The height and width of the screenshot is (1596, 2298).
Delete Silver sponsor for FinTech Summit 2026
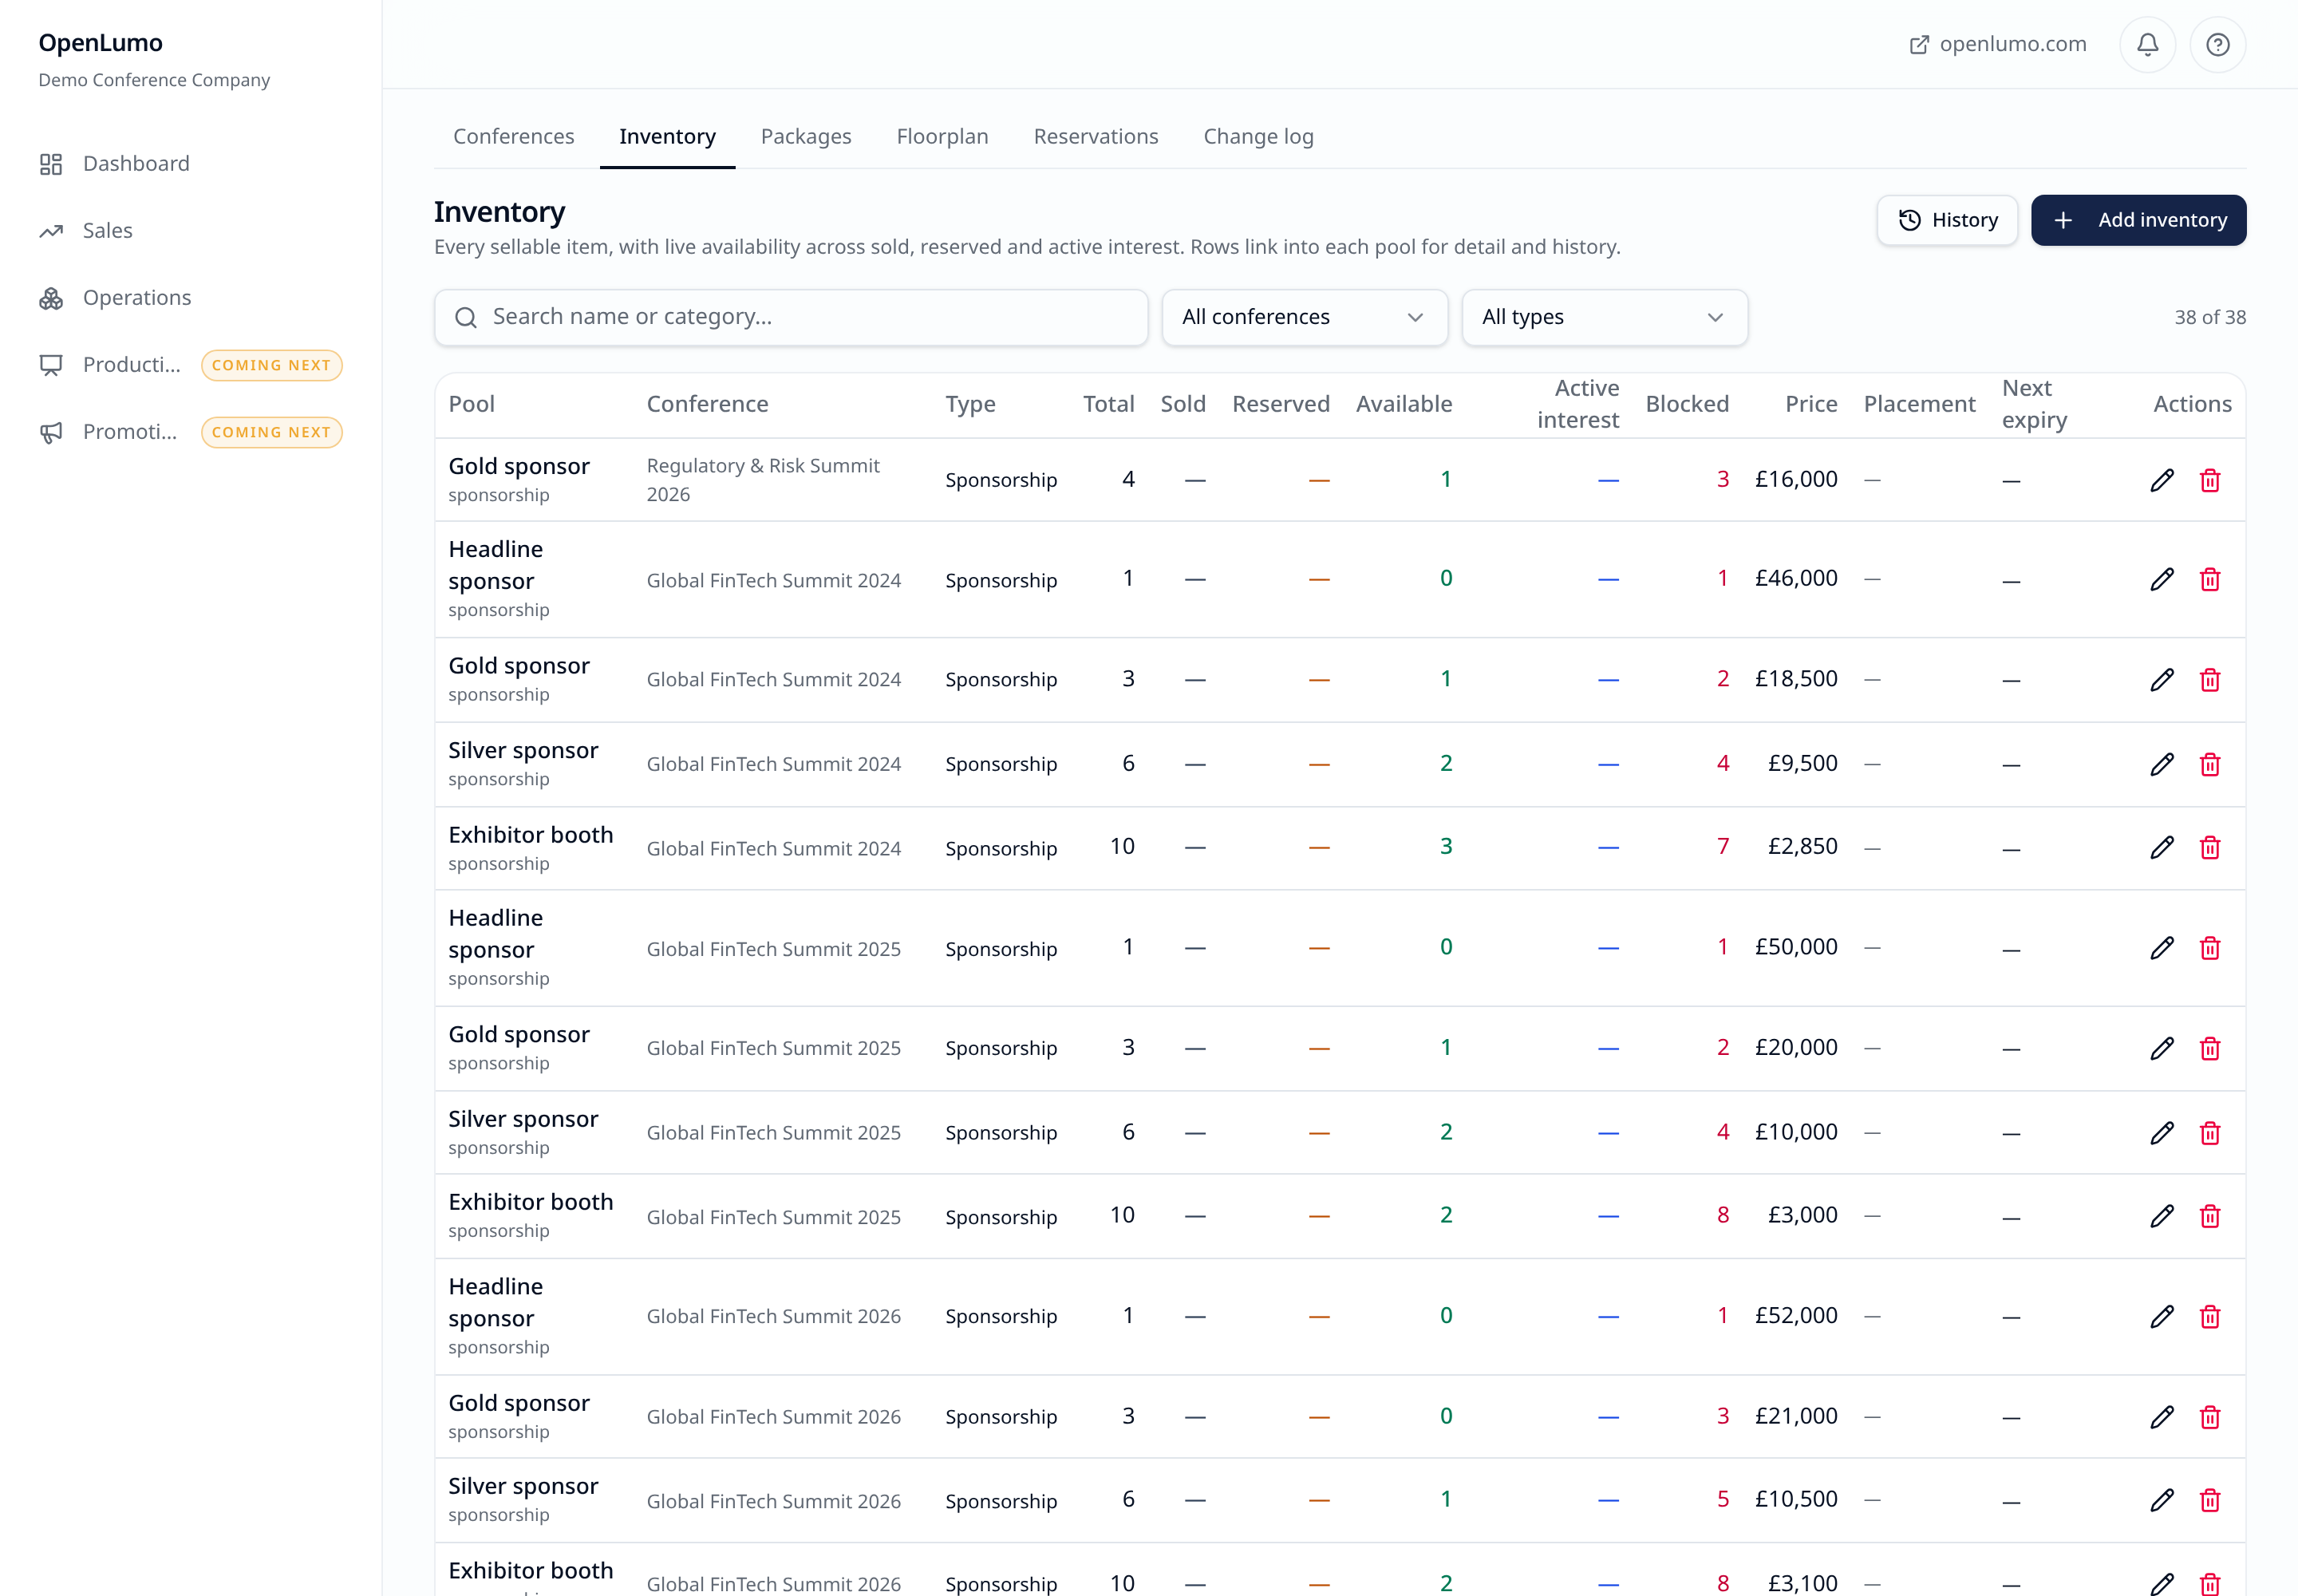pyautogui.click(x=2210, y=1500)
